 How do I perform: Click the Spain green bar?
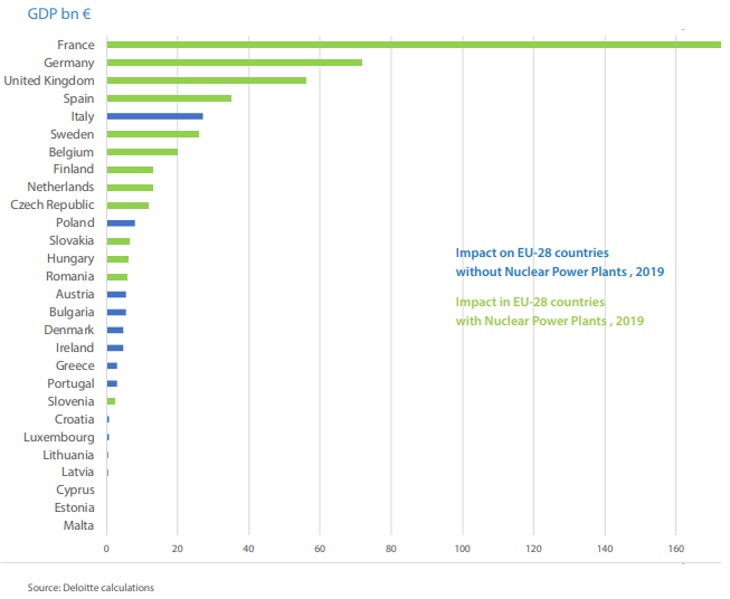pyautogui.click(x=169, y=98)
